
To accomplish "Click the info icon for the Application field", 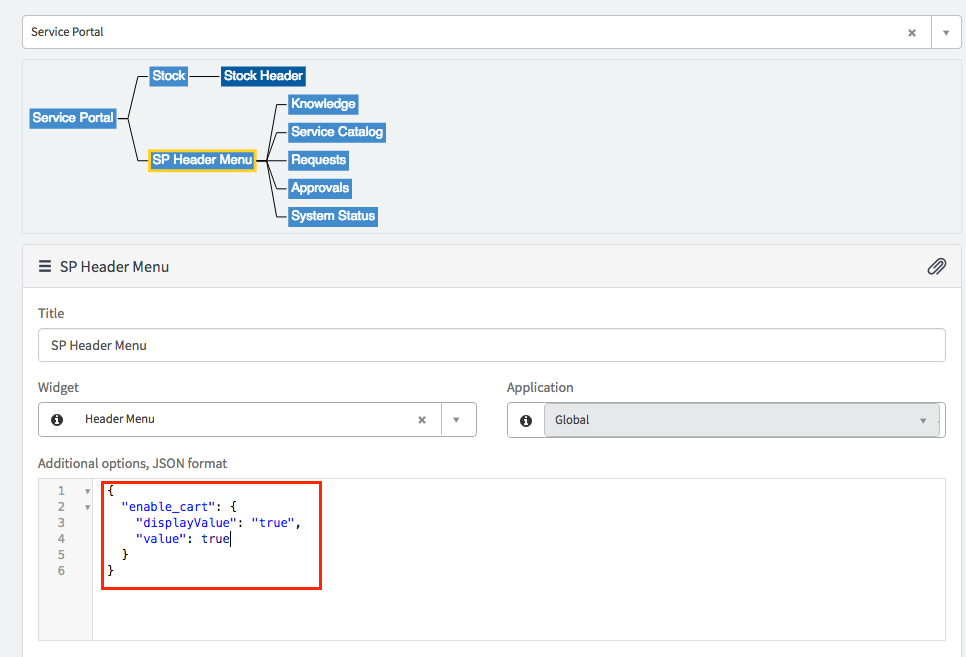I will [x=526, y=420].
